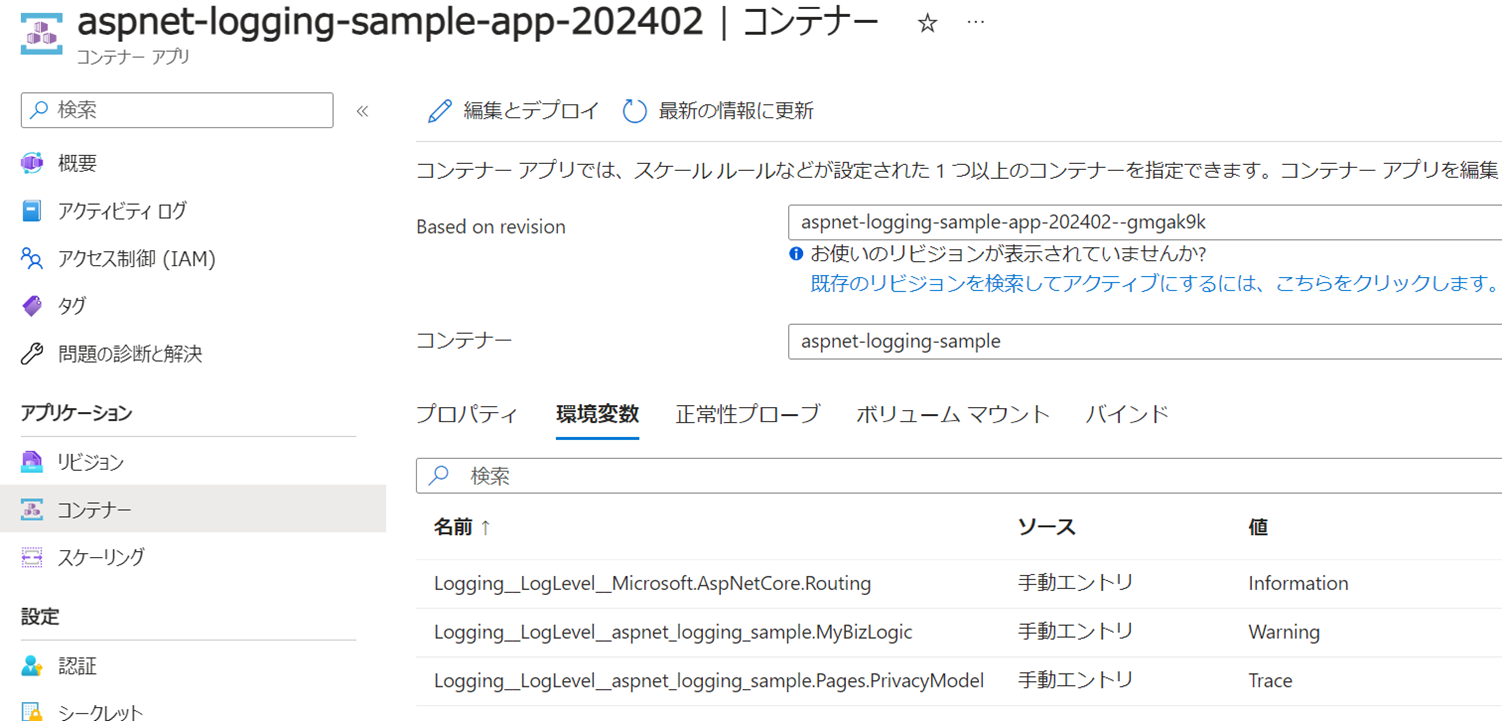Image resolution: width=1502 pixels, height=721 pixels.
Task: Click 手動エントリ in the MyBizLogic row
Action: tap(1075, 631)
